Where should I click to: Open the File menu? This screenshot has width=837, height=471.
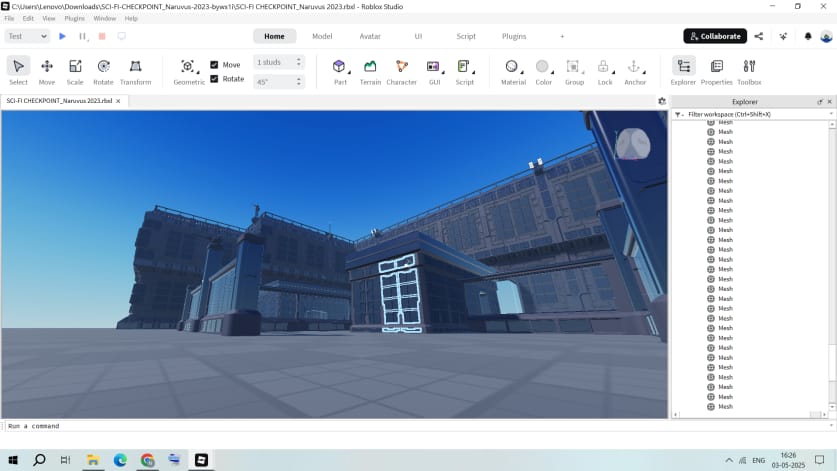coord(9,18)
